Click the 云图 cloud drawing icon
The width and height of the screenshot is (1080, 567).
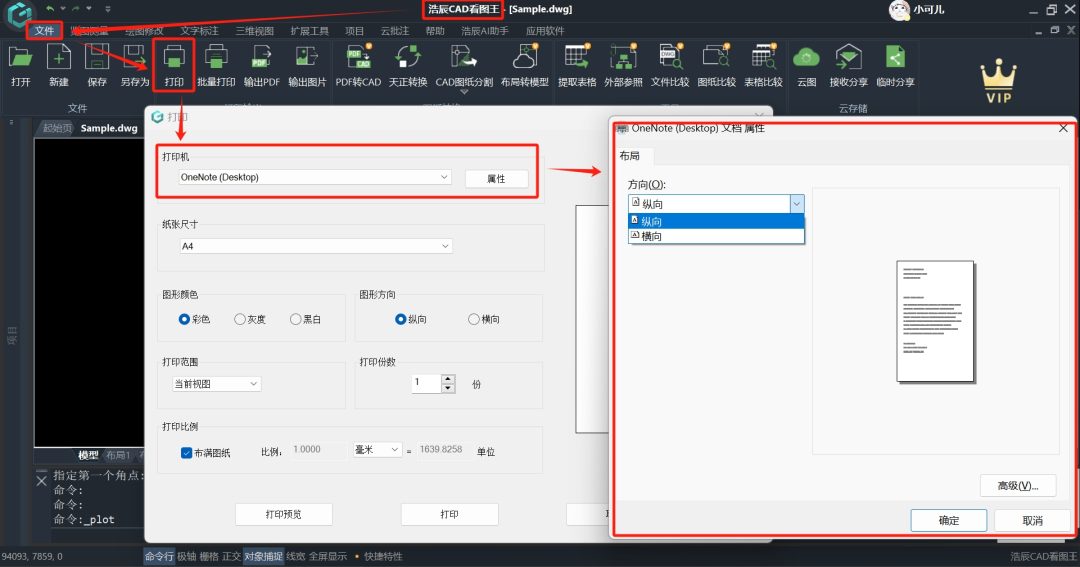tap(807, 57)
